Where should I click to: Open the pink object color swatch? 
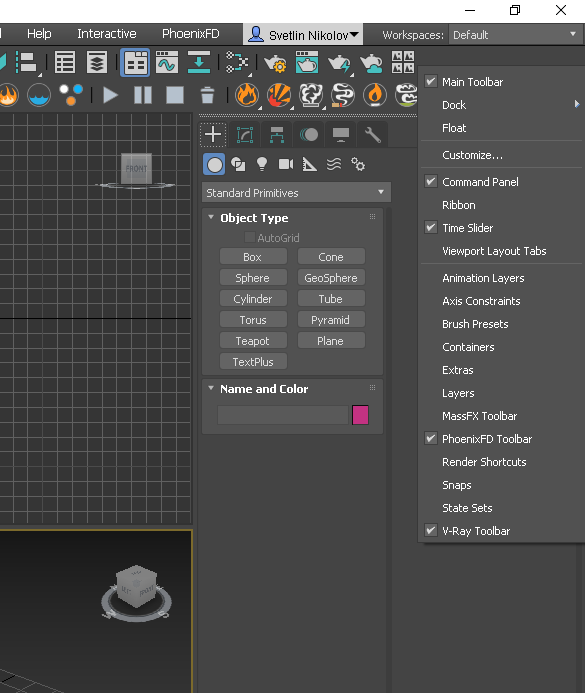(360, 415)
